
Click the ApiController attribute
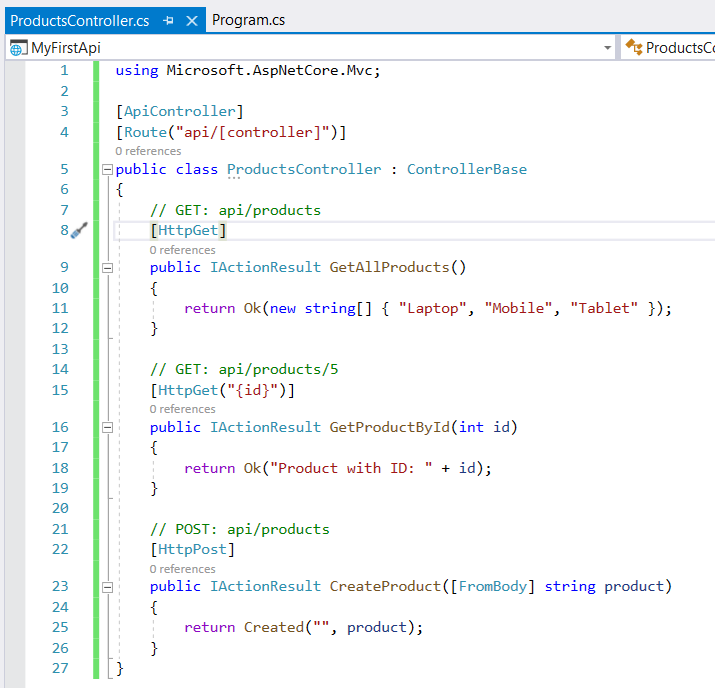(x=180, y=111)
